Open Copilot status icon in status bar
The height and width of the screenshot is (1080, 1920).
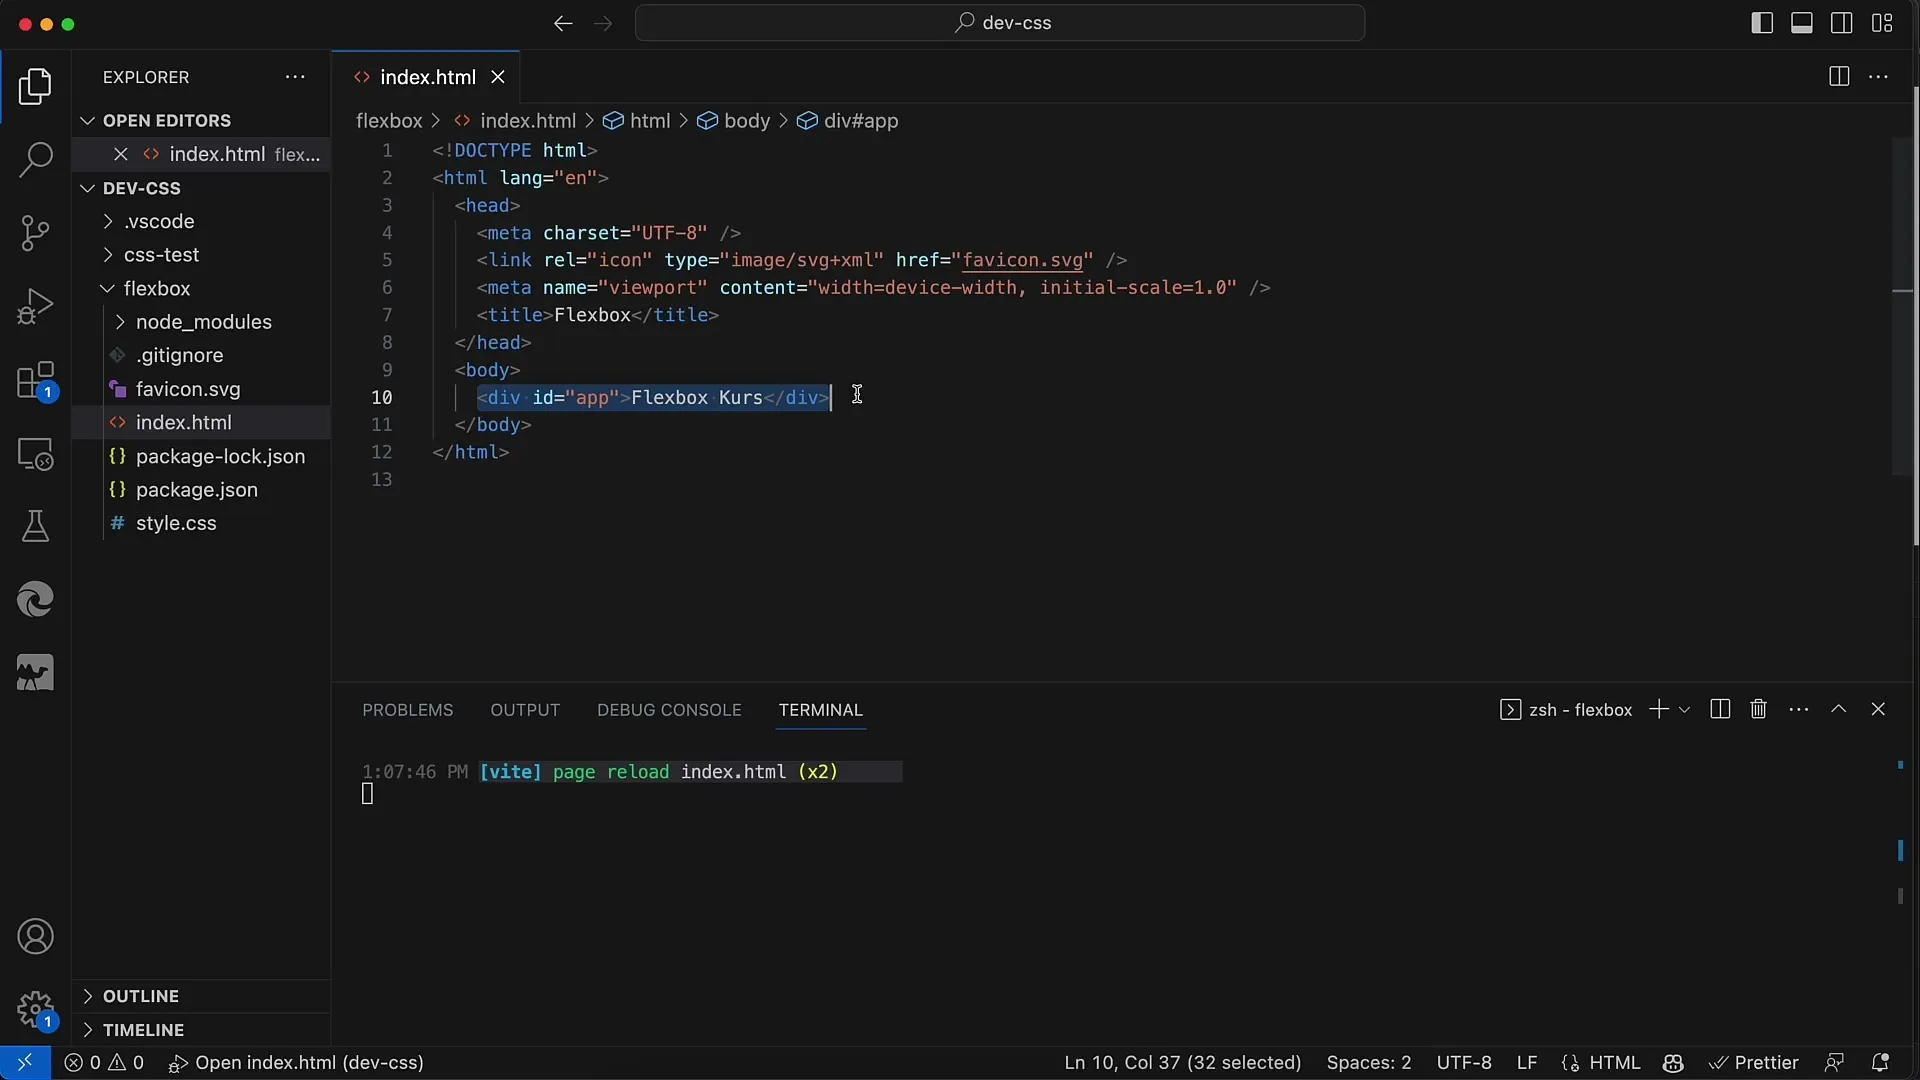point(1673,1062)
